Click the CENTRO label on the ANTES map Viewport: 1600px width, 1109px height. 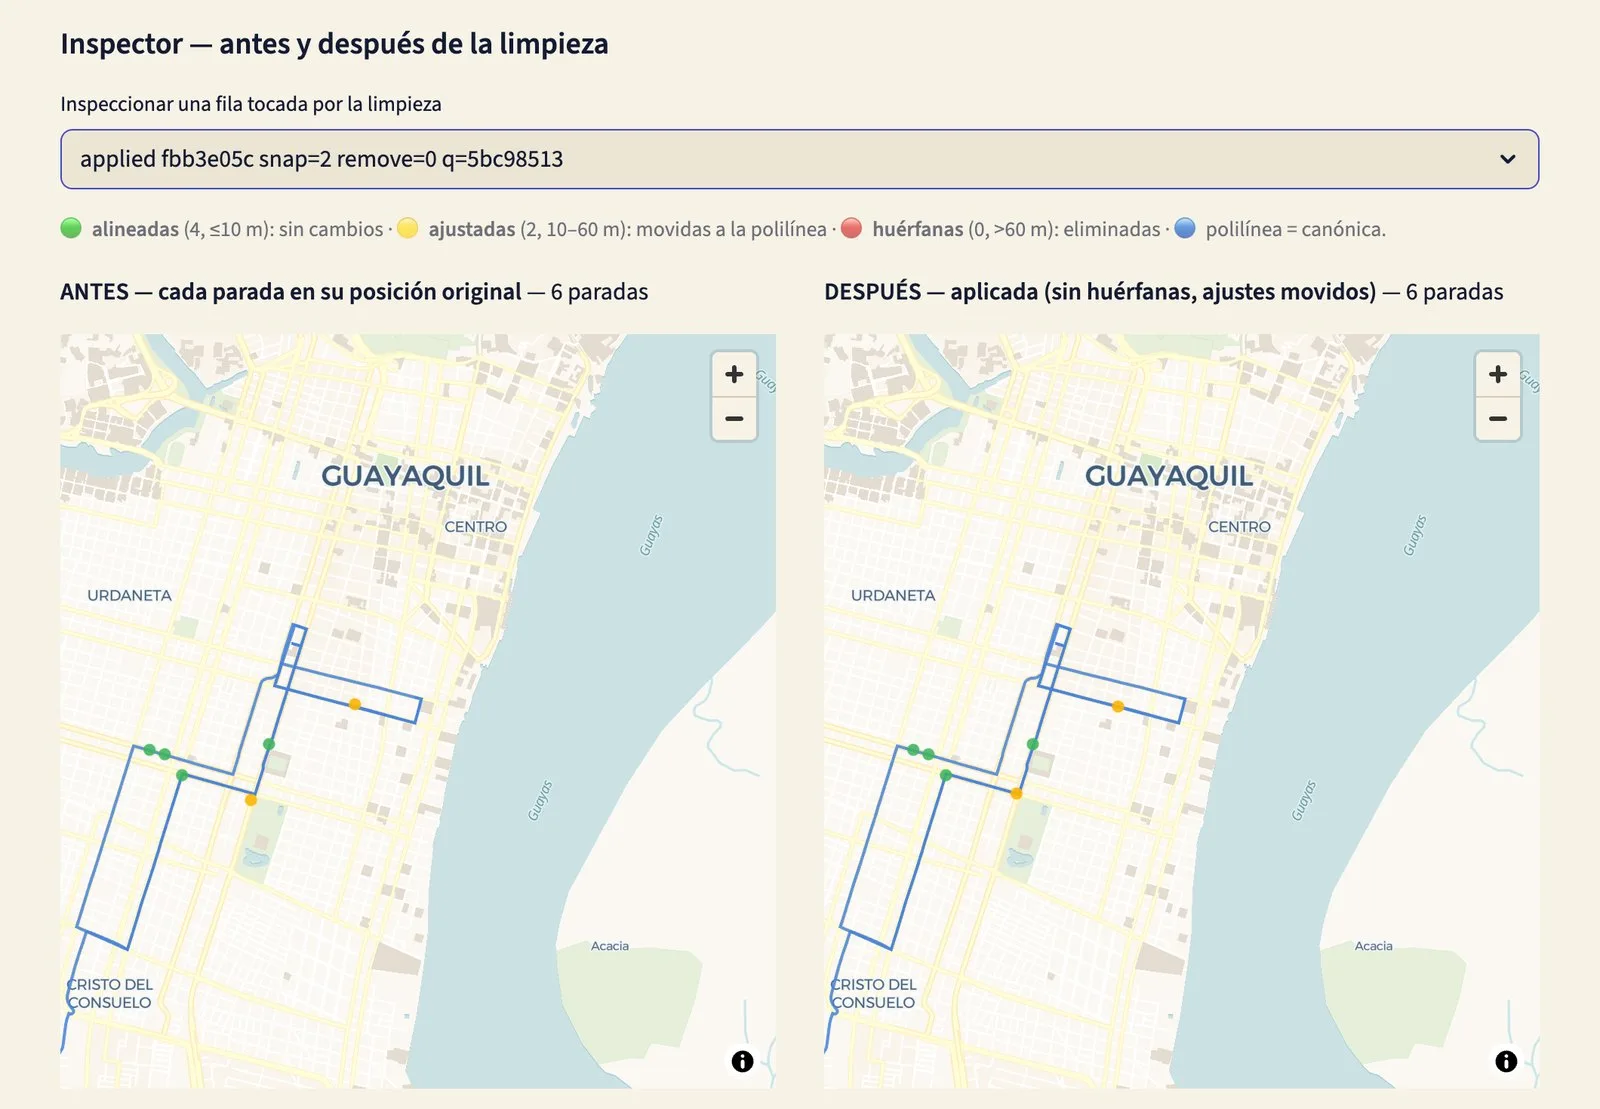pyautogui.click(x=476, y=527)
